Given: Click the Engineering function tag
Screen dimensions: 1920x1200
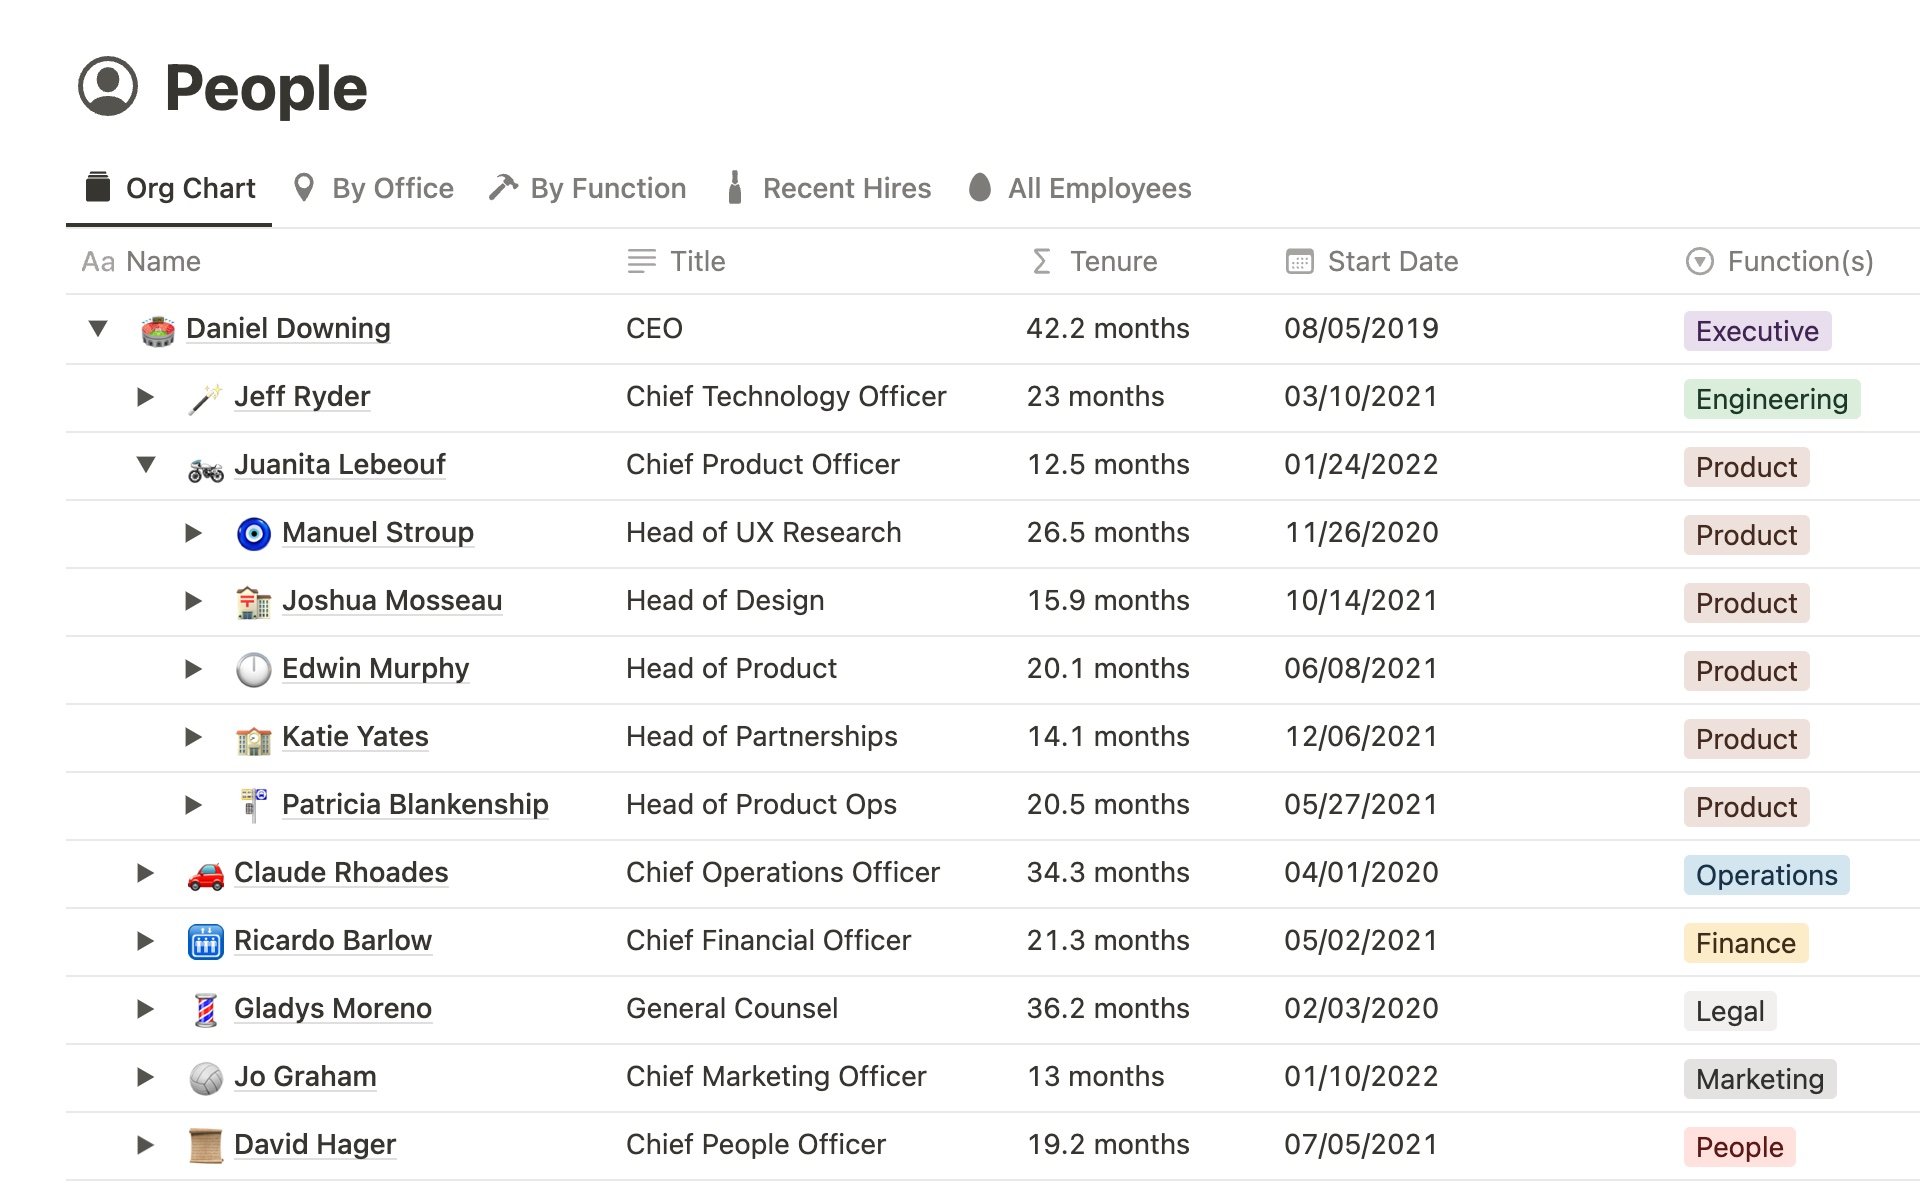Looking at the screenshot, I should (1771, 399).
